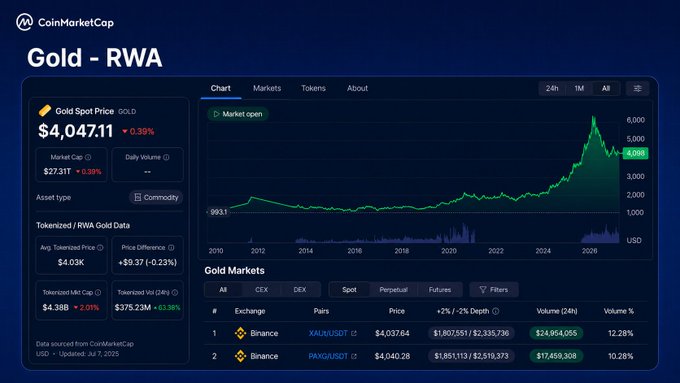Sort by Volume % column header
680x383 pixels.
point(619,311)
